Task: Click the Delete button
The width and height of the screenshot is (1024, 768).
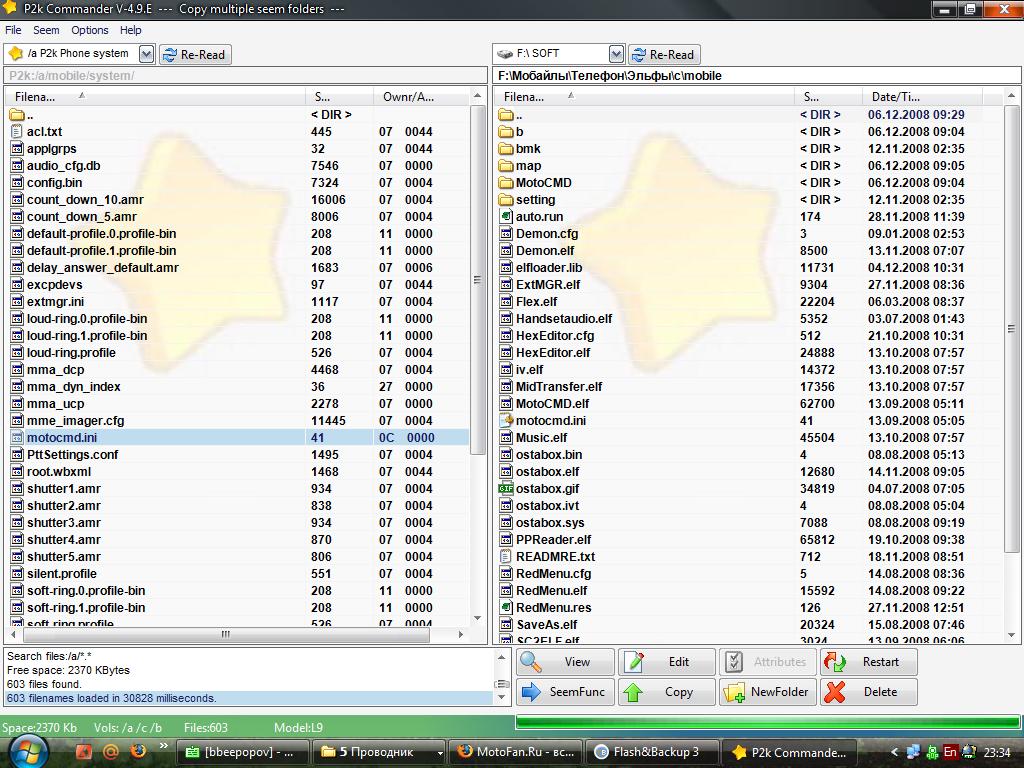Action: (x=869, y=692)
